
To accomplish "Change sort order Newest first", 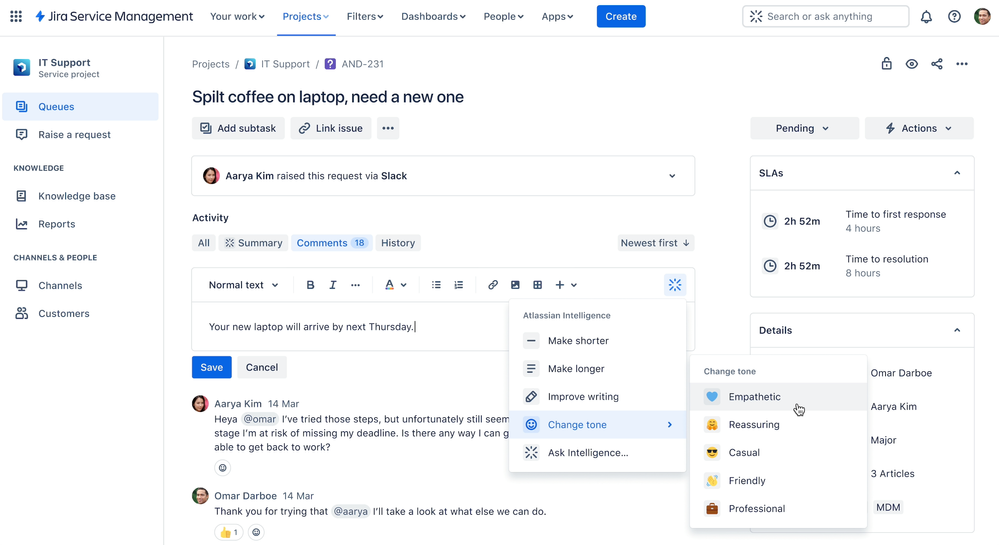I will point(655,243).
